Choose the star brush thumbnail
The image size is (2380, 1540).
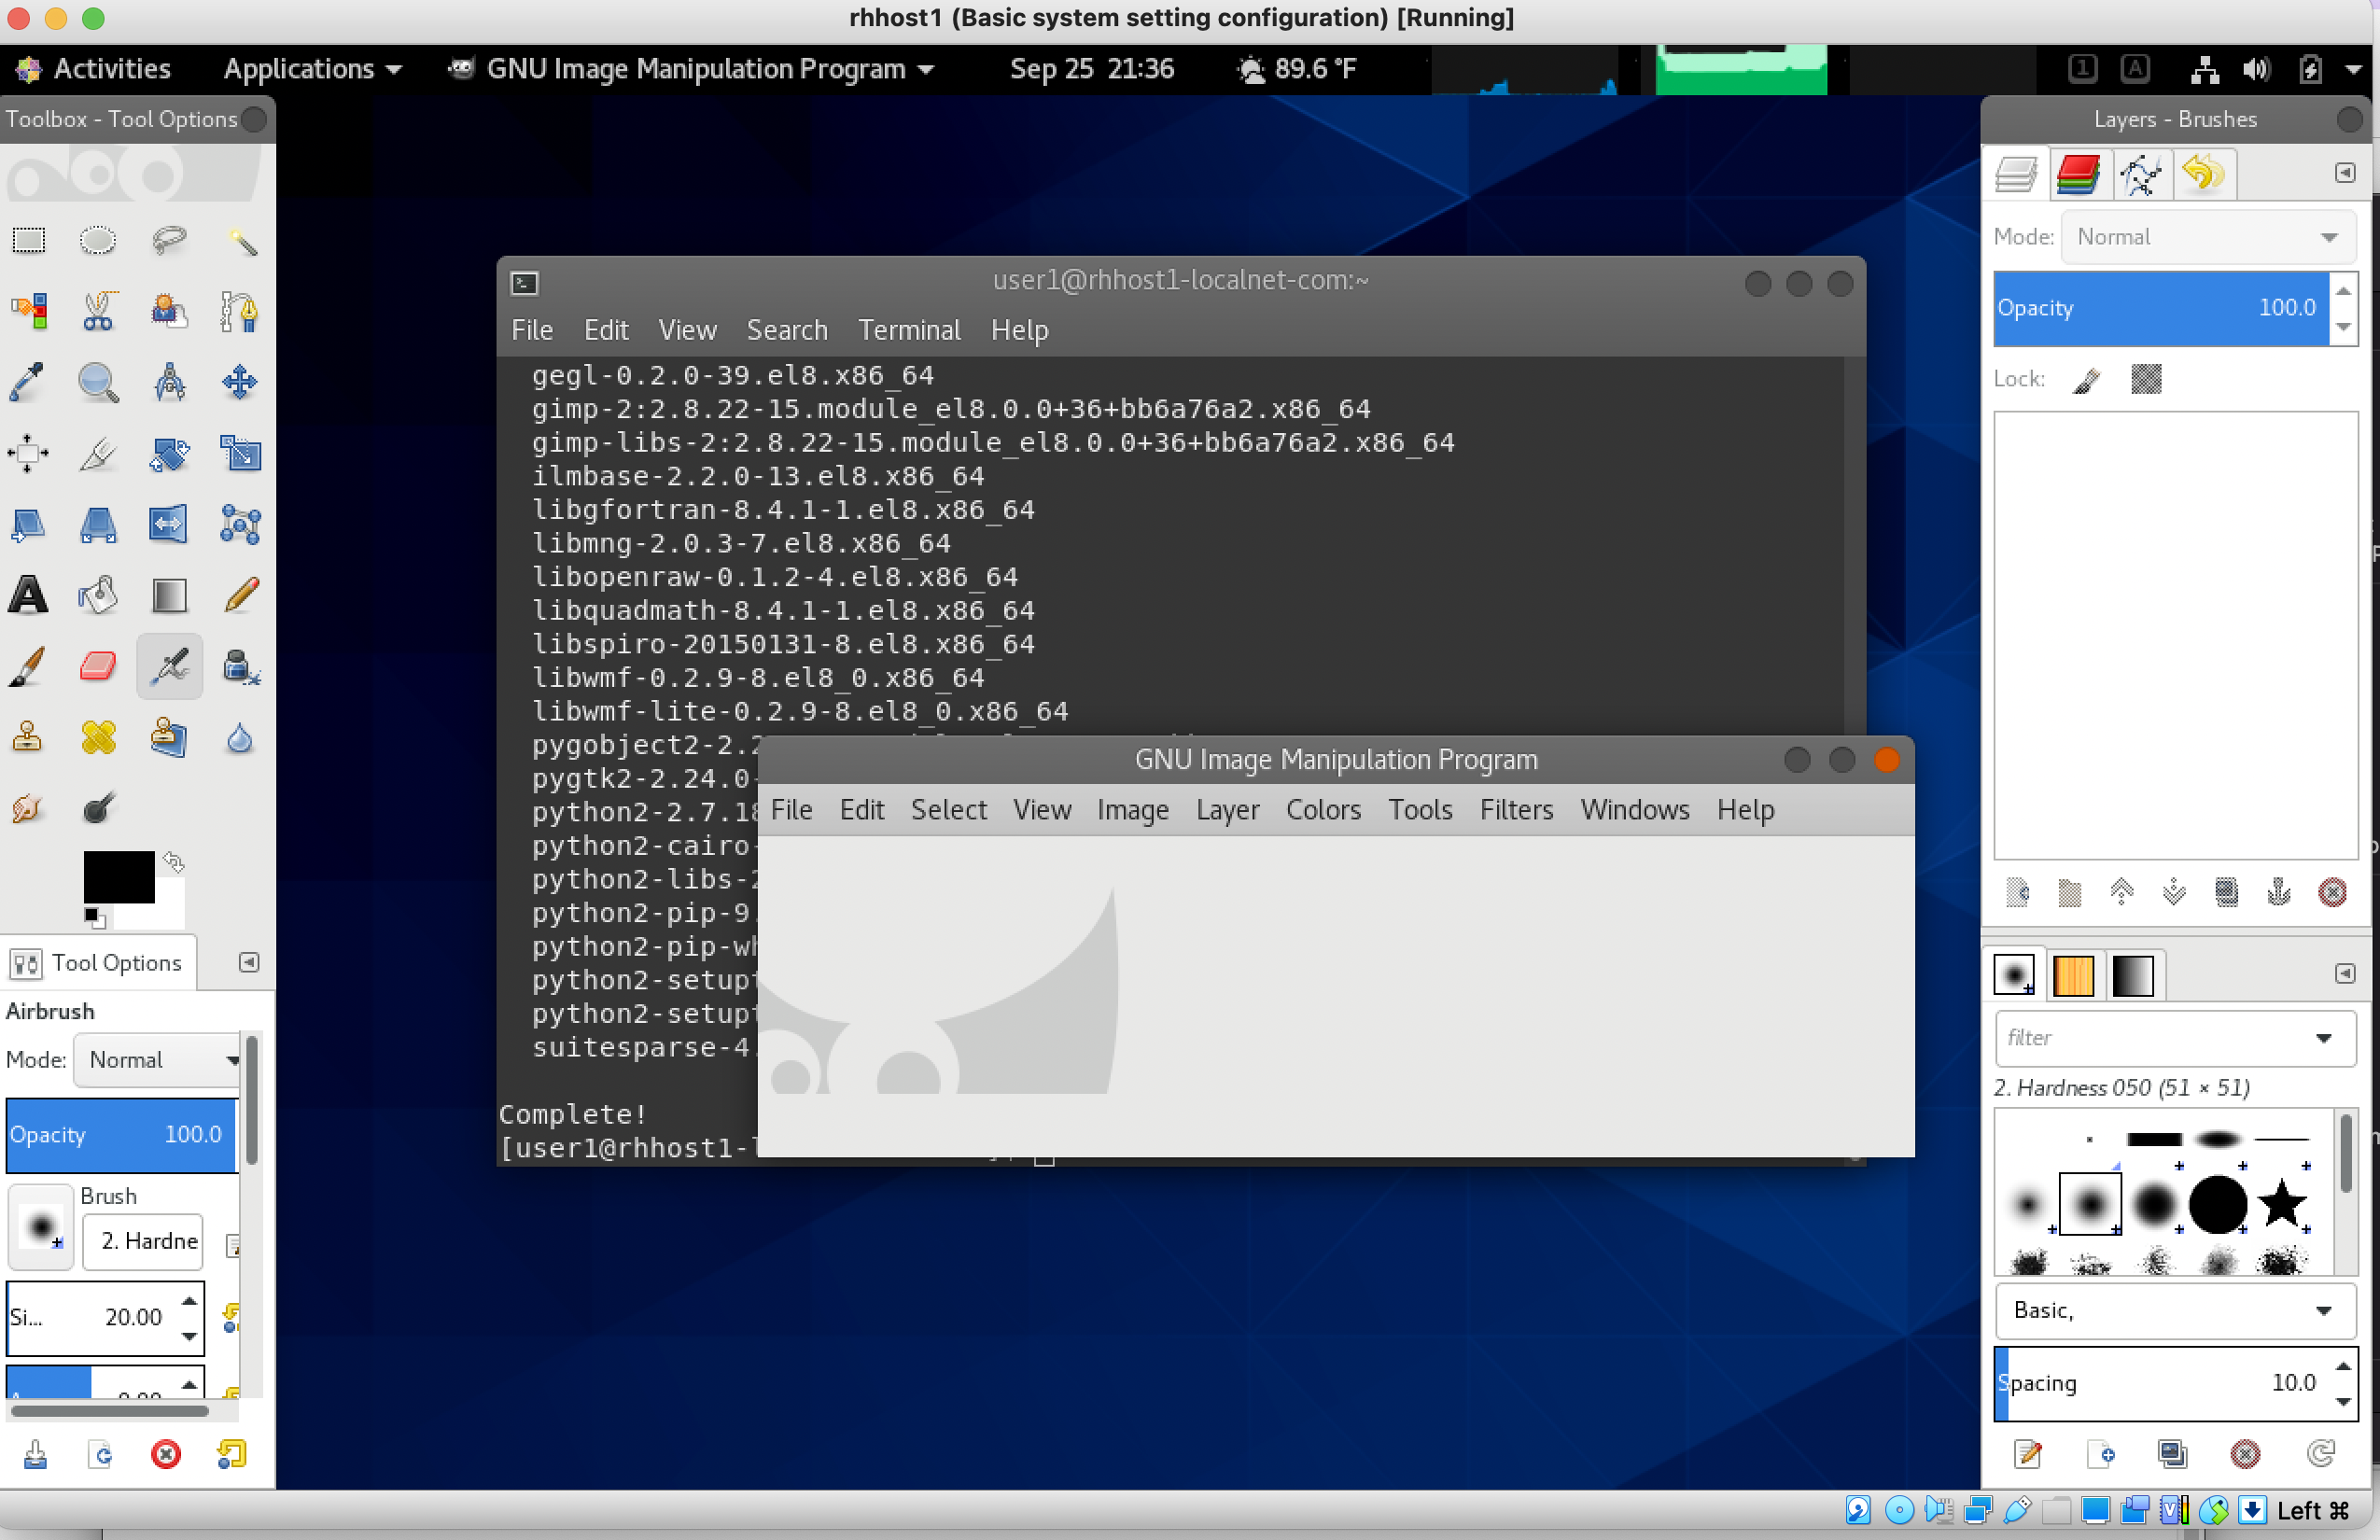point(2281,1203)
